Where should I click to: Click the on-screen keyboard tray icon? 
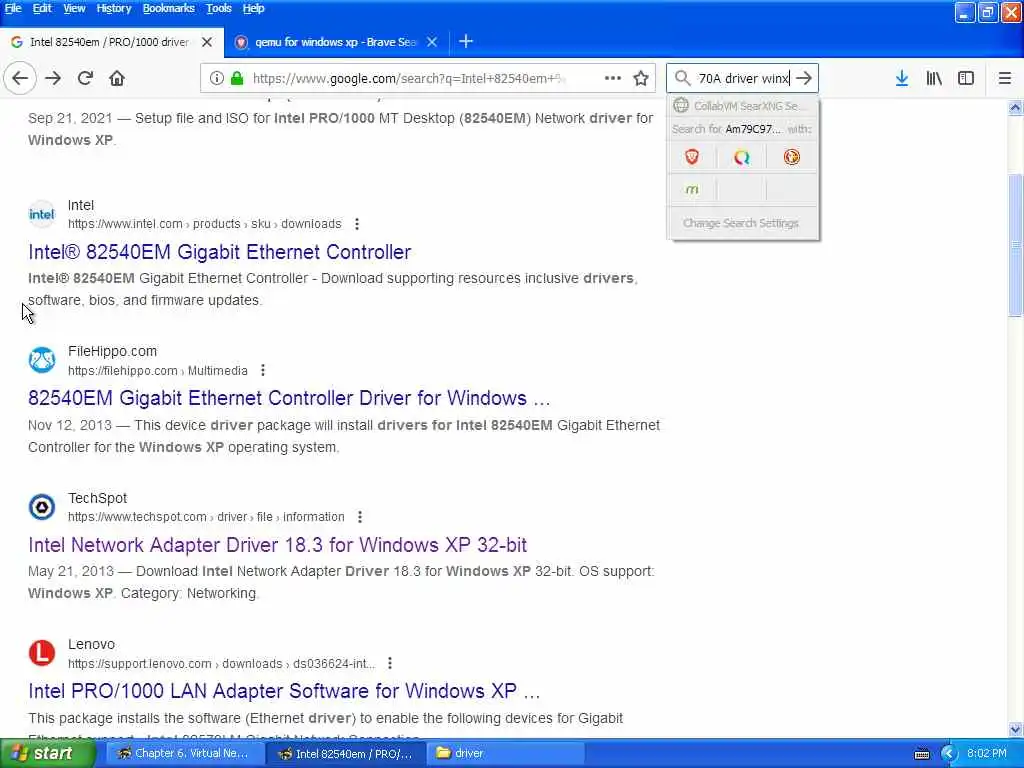coord(921,754)
